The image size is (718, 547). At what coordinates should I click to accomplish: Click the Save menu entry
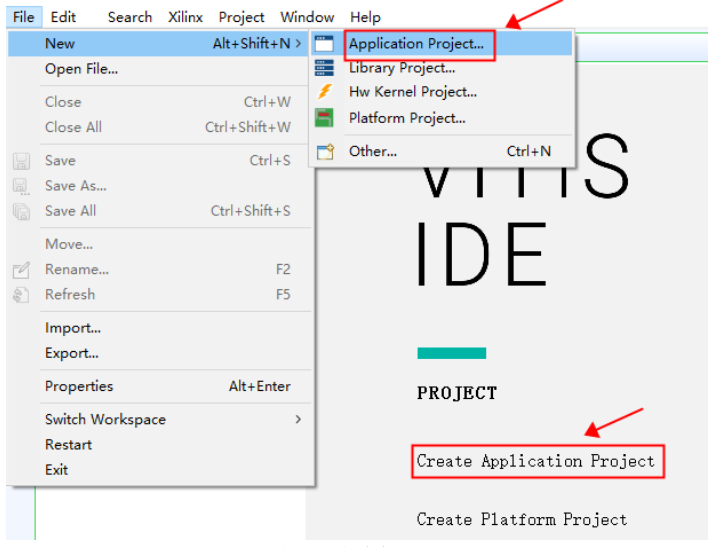pos(158,160)
